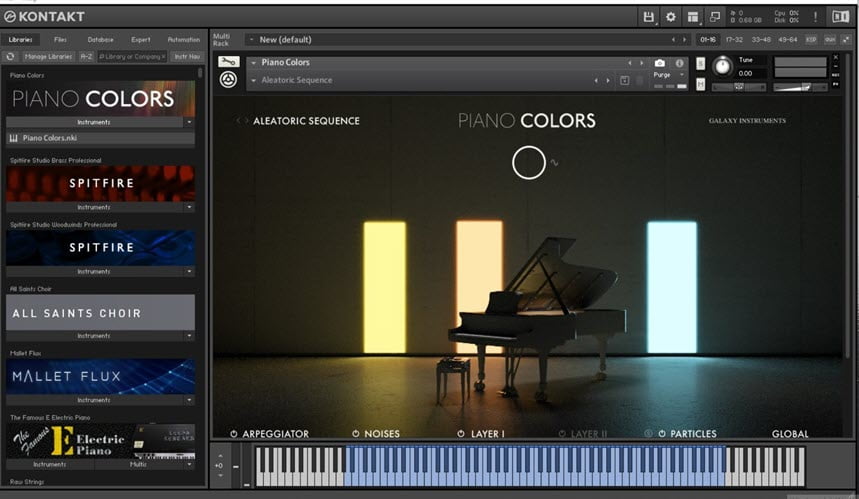Viewport: 859px width, 499px height.
Task: Toggle the Instr Nav button
Action: pos(187,56)
